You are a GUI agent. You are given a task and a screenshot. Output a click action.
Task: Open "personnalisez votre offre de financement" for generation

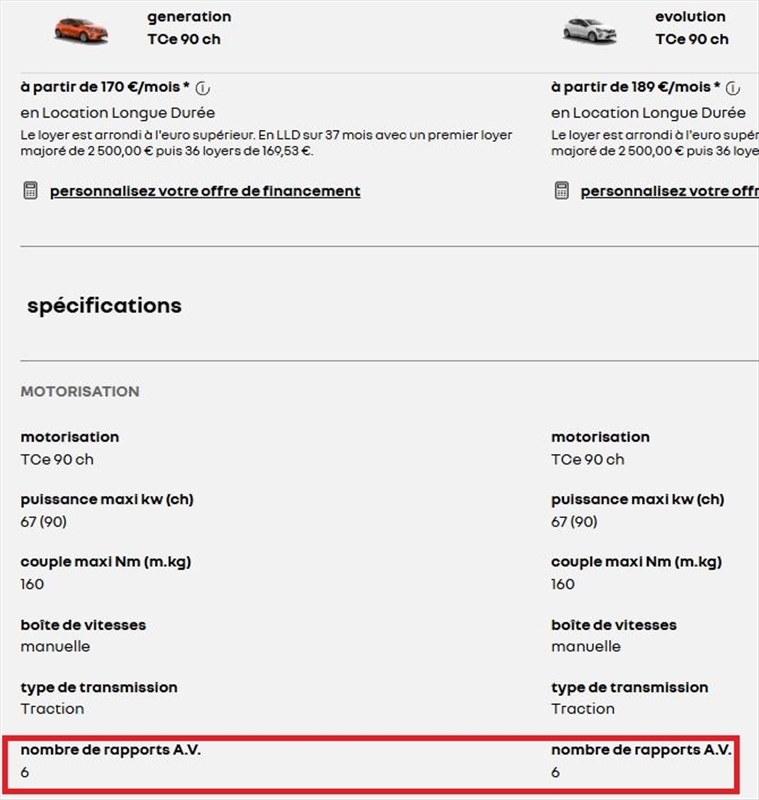[x=205, y=190]
